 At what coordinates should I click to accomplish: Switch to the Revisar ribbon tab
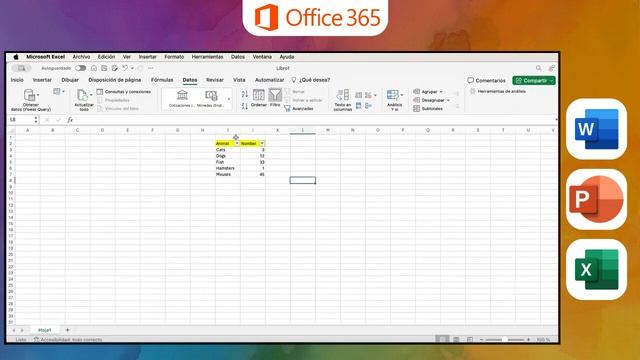pos(215,80)
